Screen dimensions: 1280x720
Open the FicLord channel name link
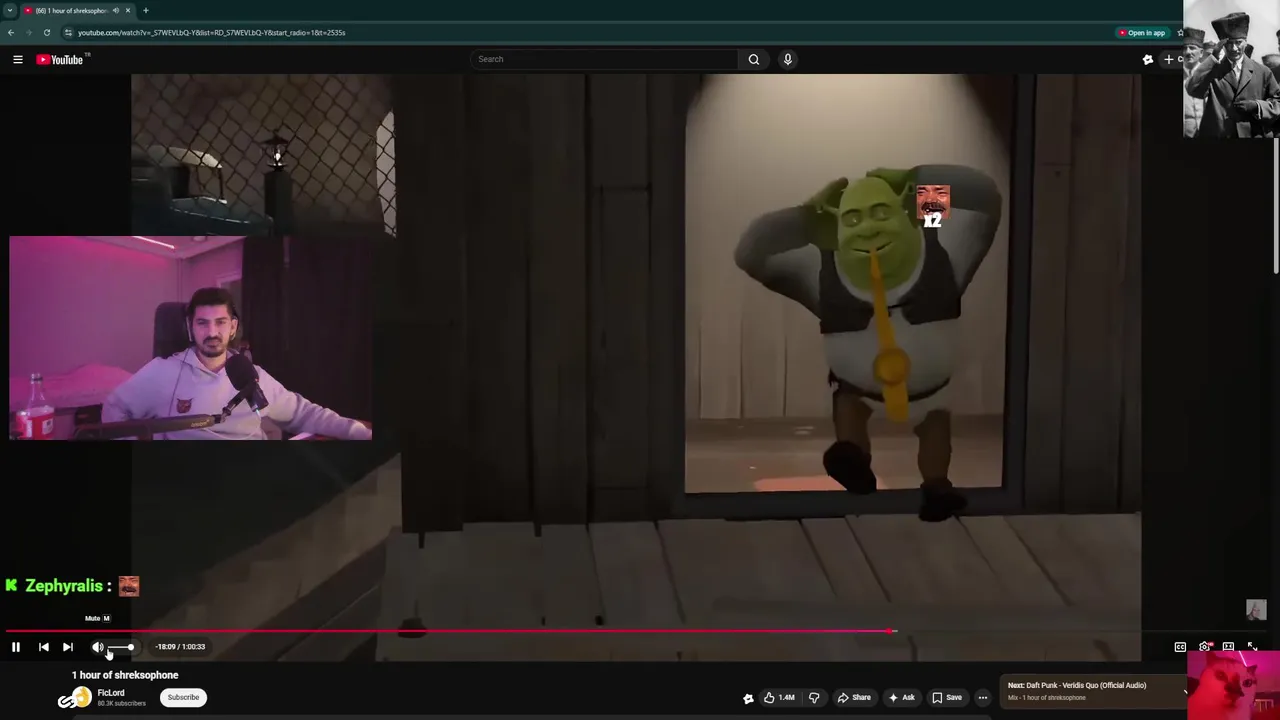point(111,693)
